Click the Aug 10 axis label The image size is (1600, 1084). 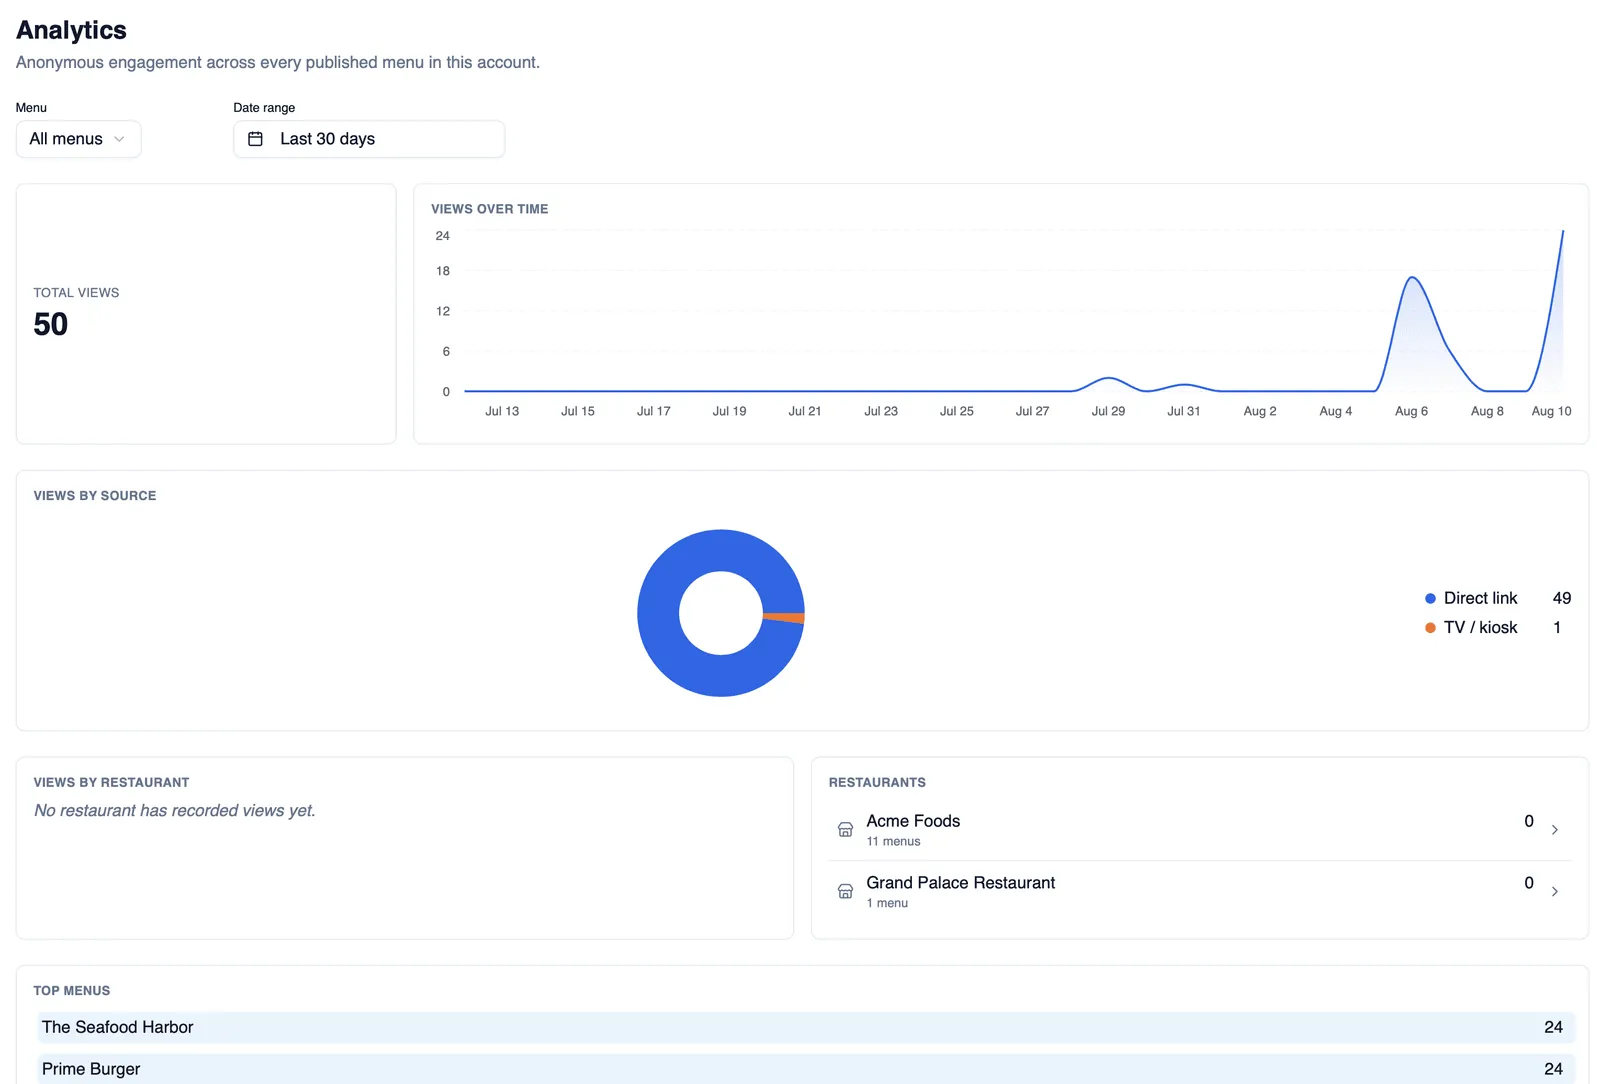point(1551,411)
